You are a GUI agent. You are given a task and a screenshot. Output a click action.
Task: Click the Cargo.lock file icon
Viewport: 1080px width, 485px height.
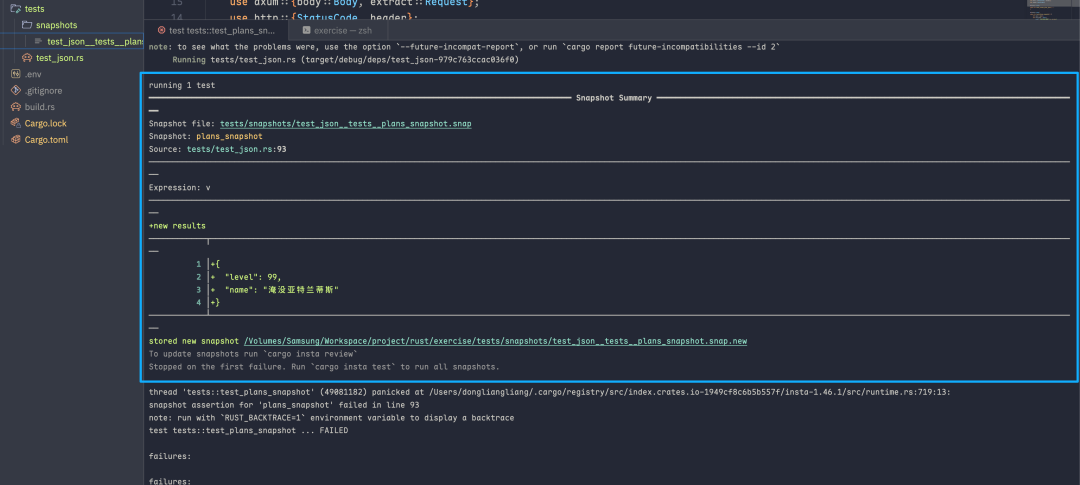pyautogui.click(x=15, y=123)
